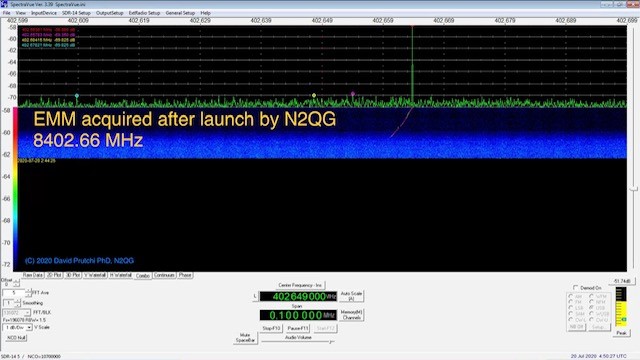
Task: Select the WUSB demodulation radio button
Action: coord(591,314)
